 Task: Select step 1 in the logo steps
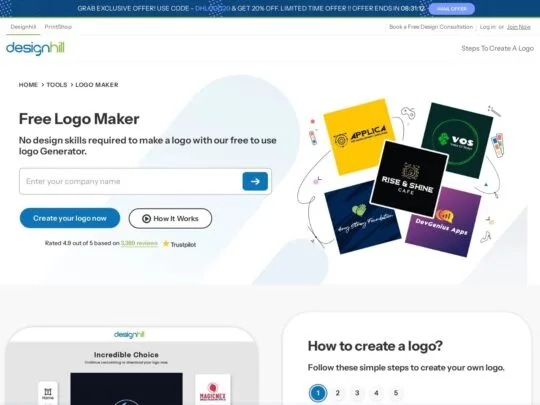318,393
